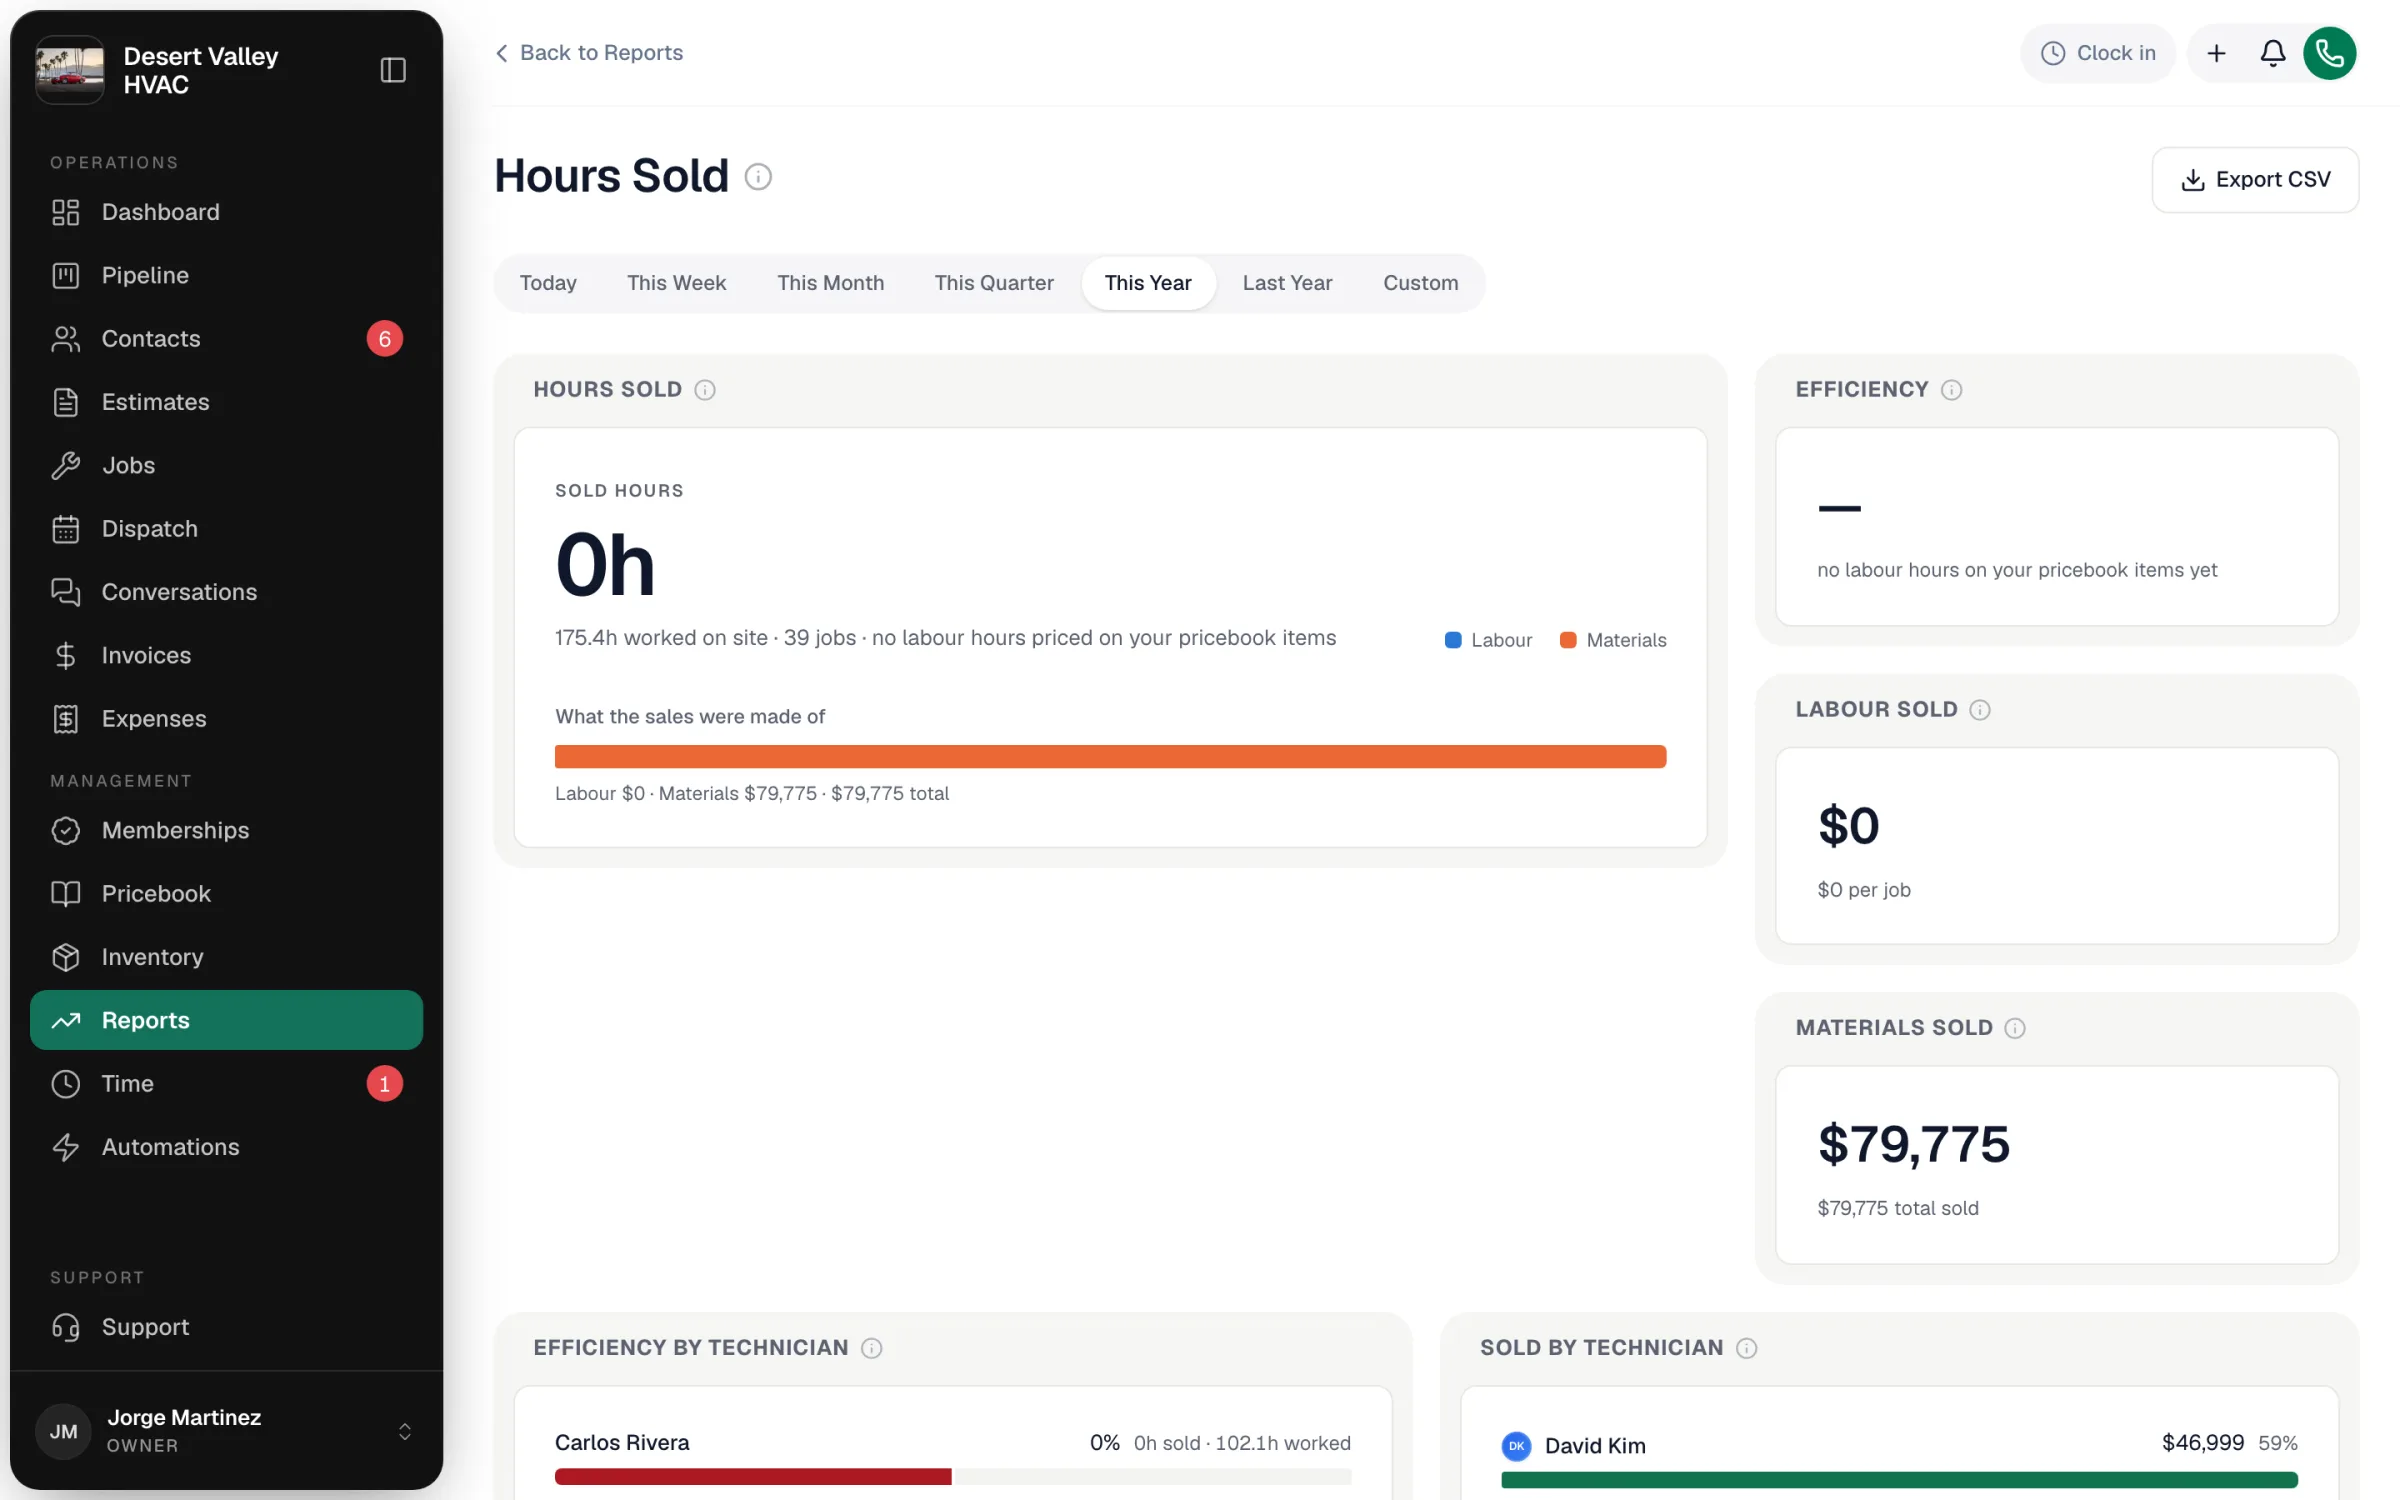
Task: Click the green phone call icon
Action: click(x=2329, y=53)
